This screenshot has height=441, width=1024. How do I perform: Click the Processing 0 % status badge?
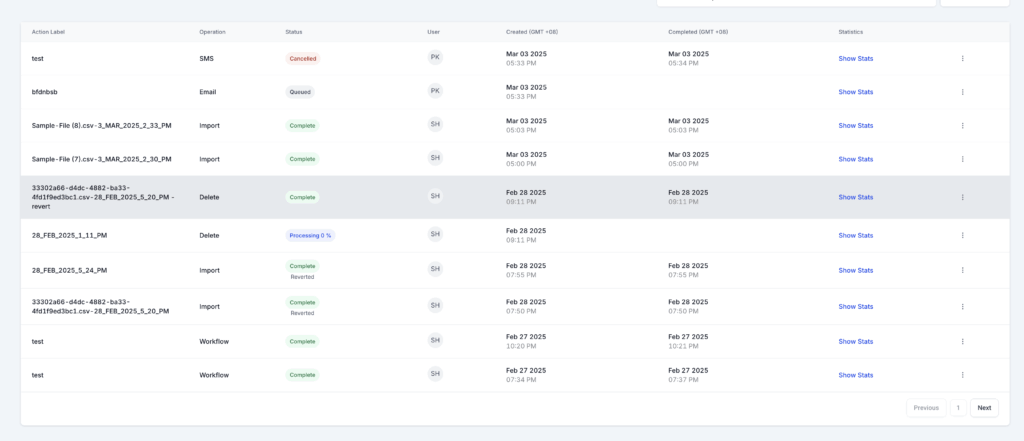coord(310,235)
